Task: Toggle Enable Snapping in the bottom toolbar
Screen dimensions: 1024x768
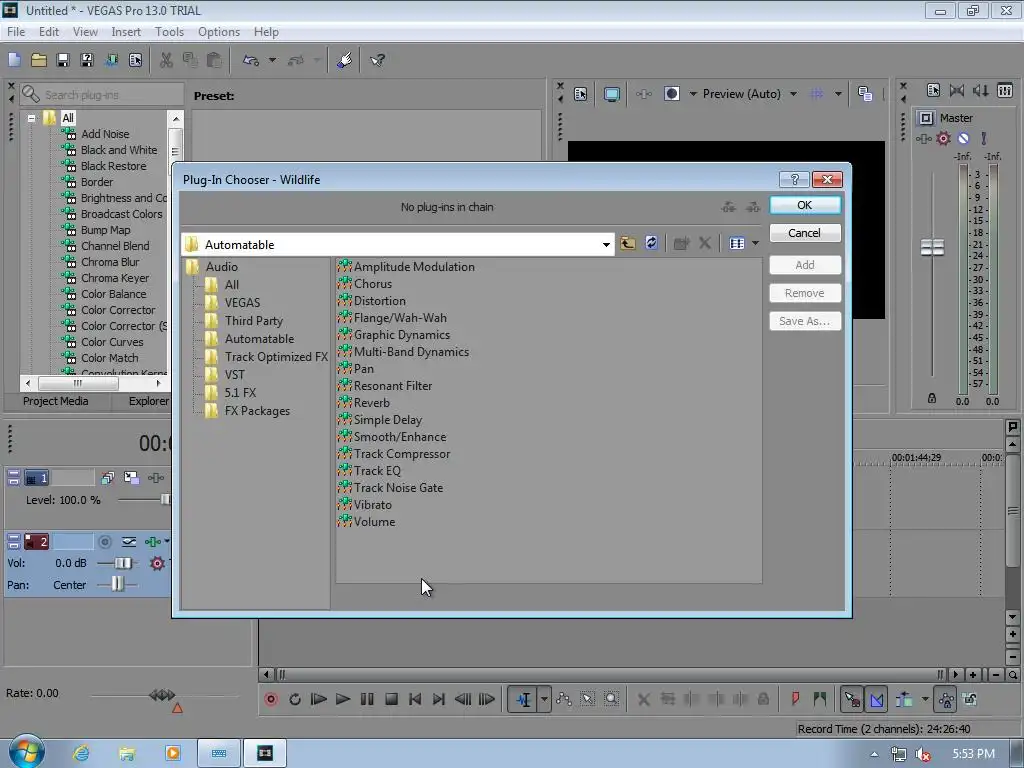Action: (852, 699)
